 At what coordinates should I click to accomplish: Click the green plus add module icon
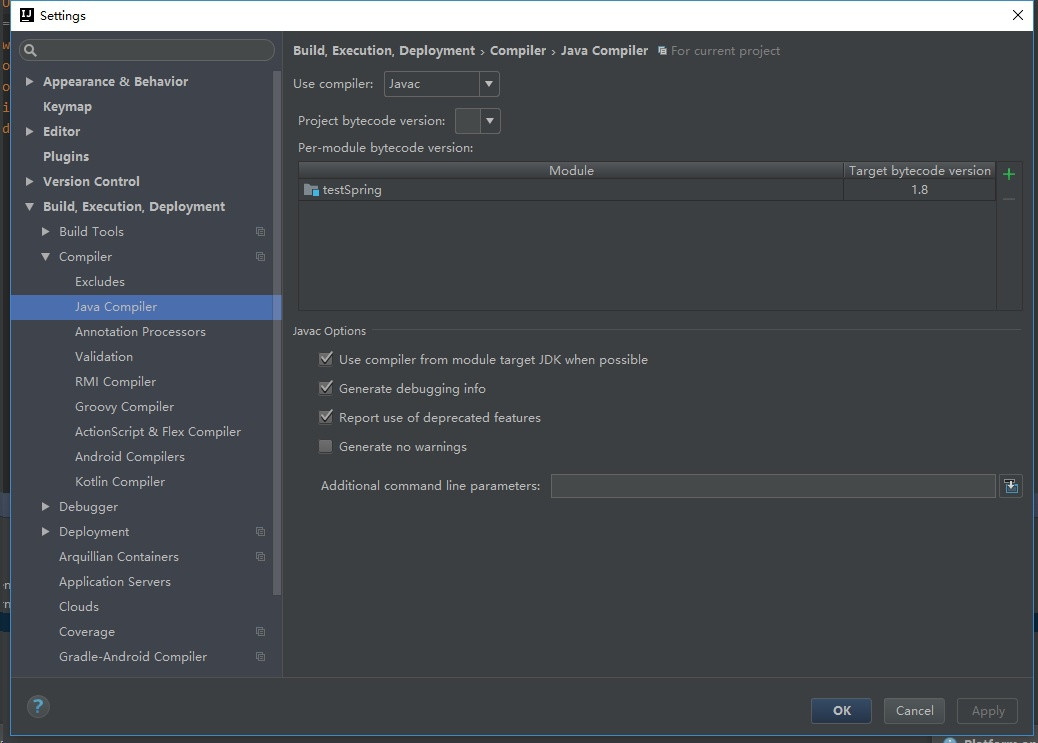coord(1008,174)
